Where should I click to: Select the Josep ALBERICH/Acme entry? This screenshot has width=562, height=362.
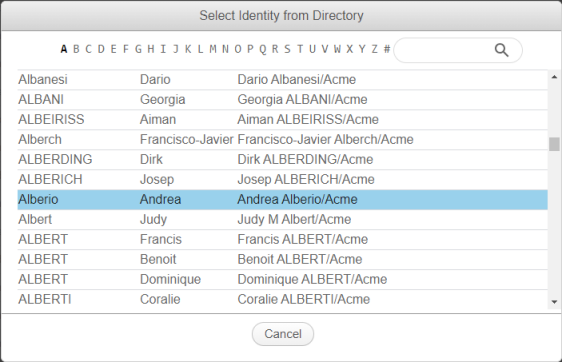[282, 180]
